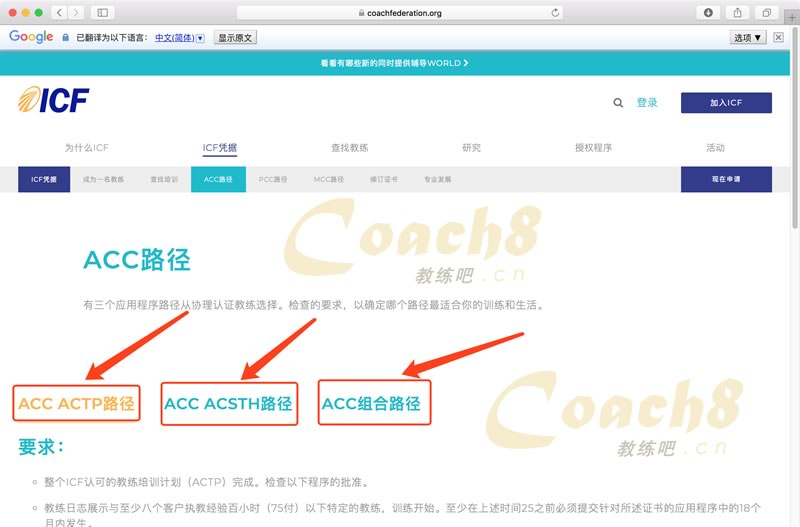Click the 显示原文 show original button
The width and height of the screenshot is (800, 527).
[x=236, y=37]
